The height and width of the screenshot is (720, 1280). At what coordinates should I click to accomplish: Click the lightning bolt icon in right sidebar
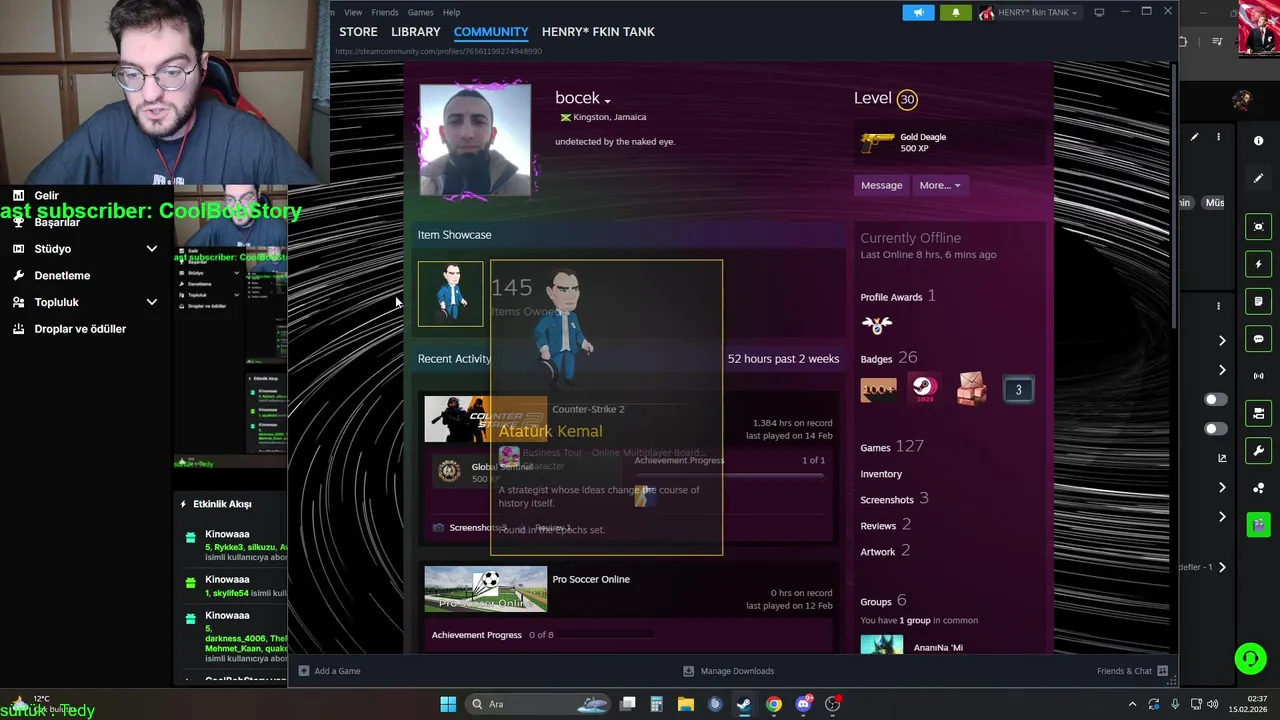tap(1258, 264)
